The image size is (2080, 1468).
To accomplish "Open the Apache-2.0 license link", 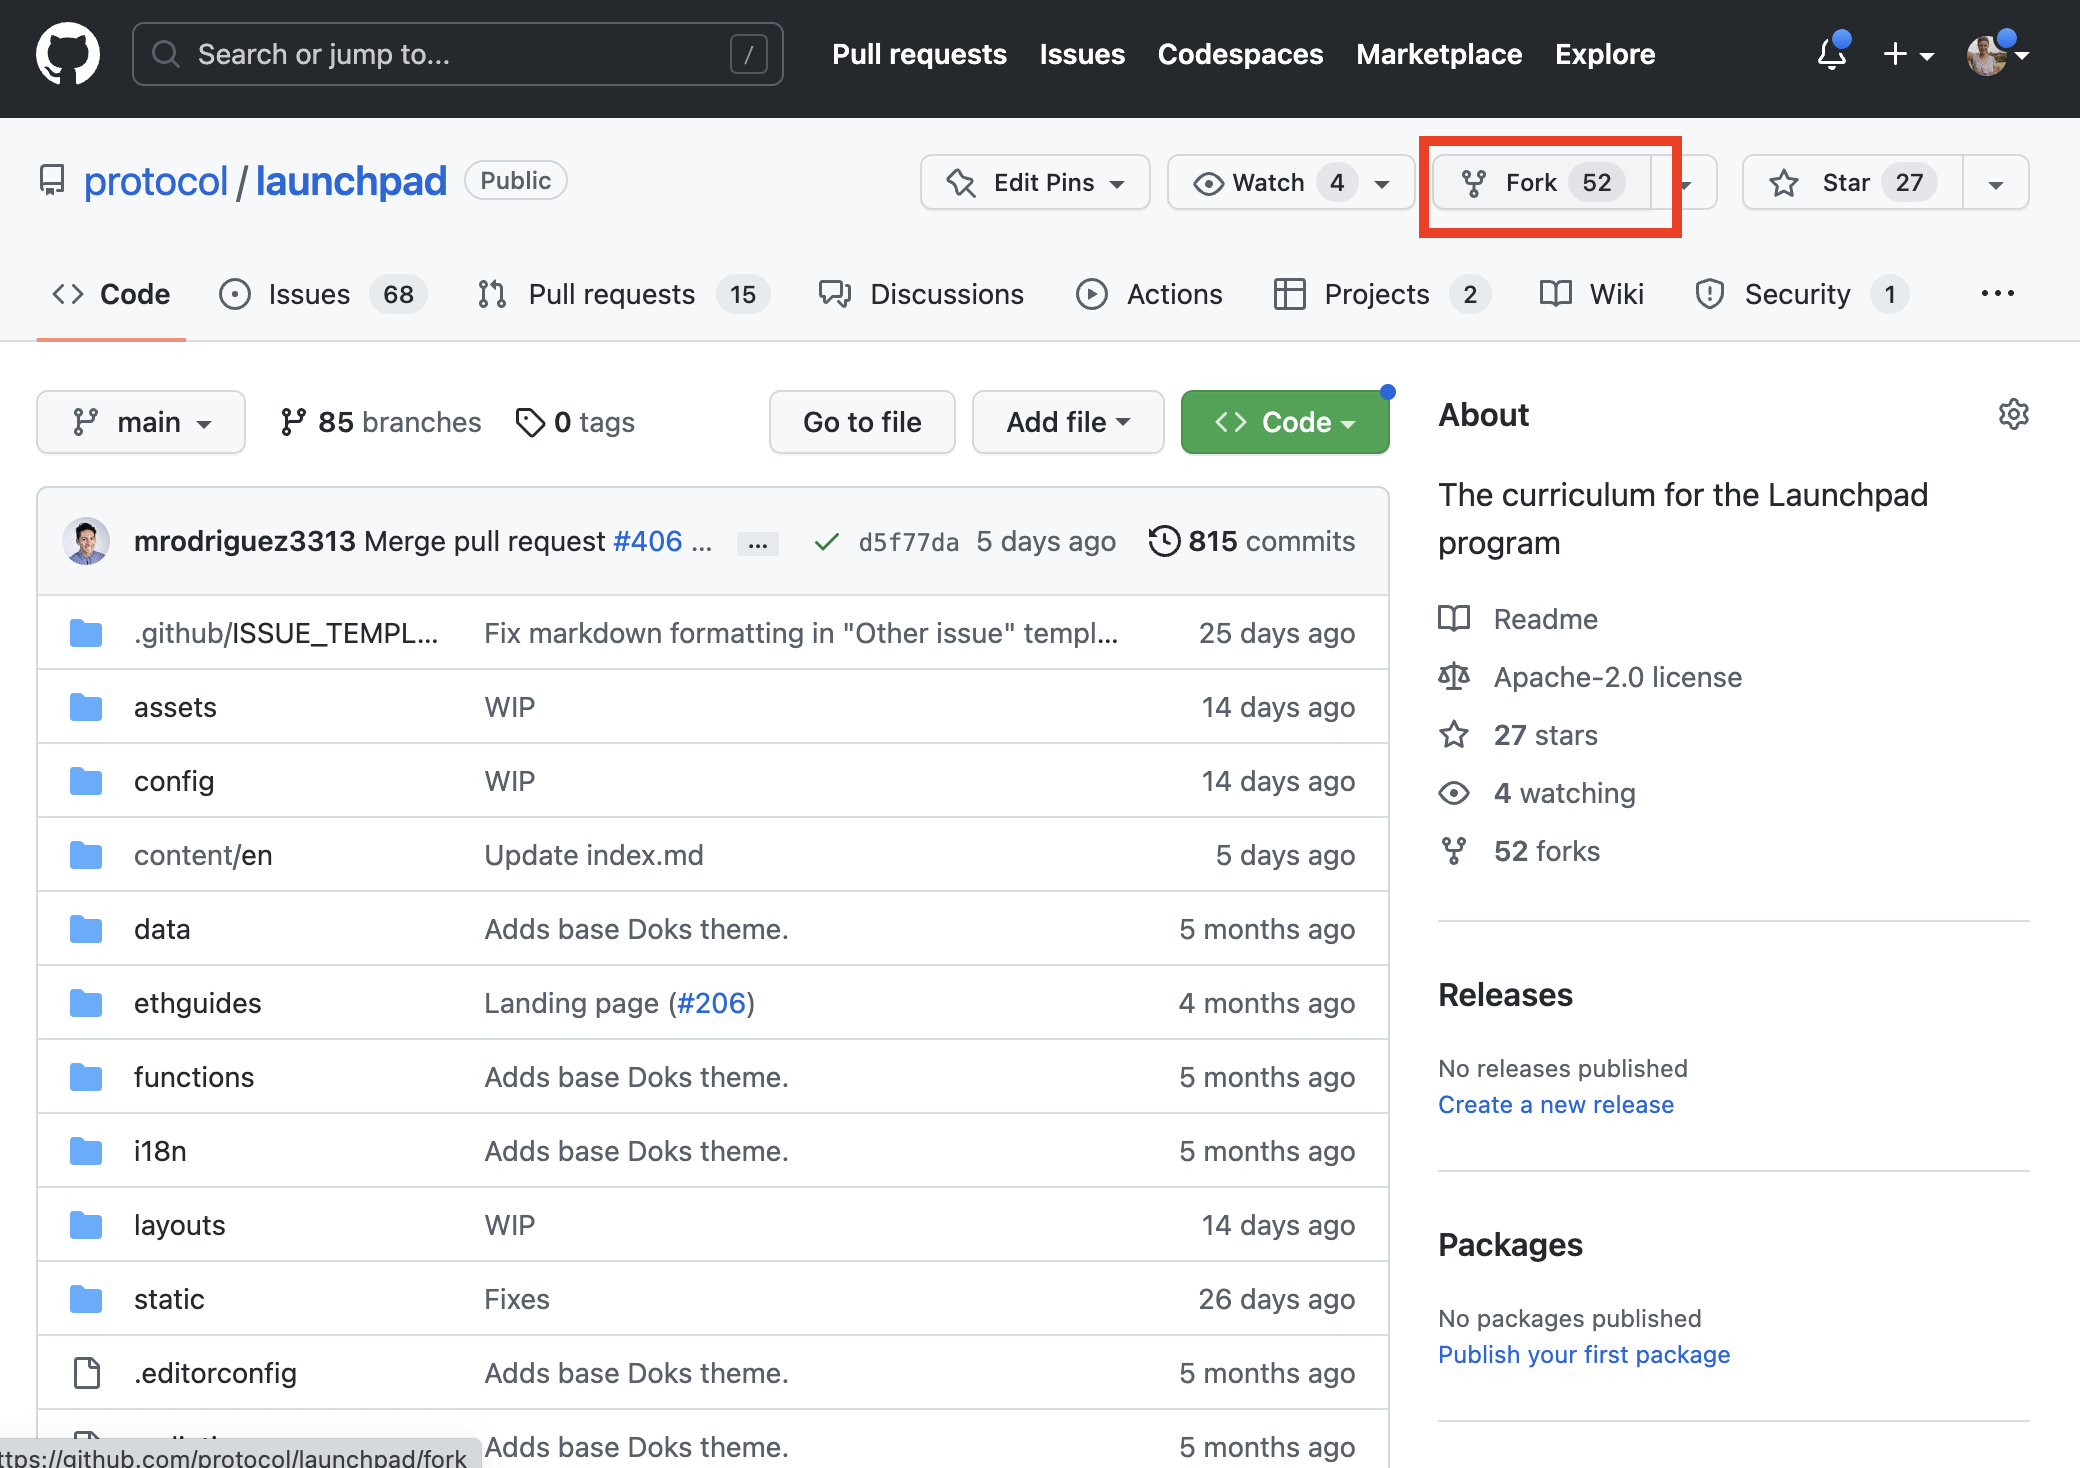I will click(x=1617, y=677).
